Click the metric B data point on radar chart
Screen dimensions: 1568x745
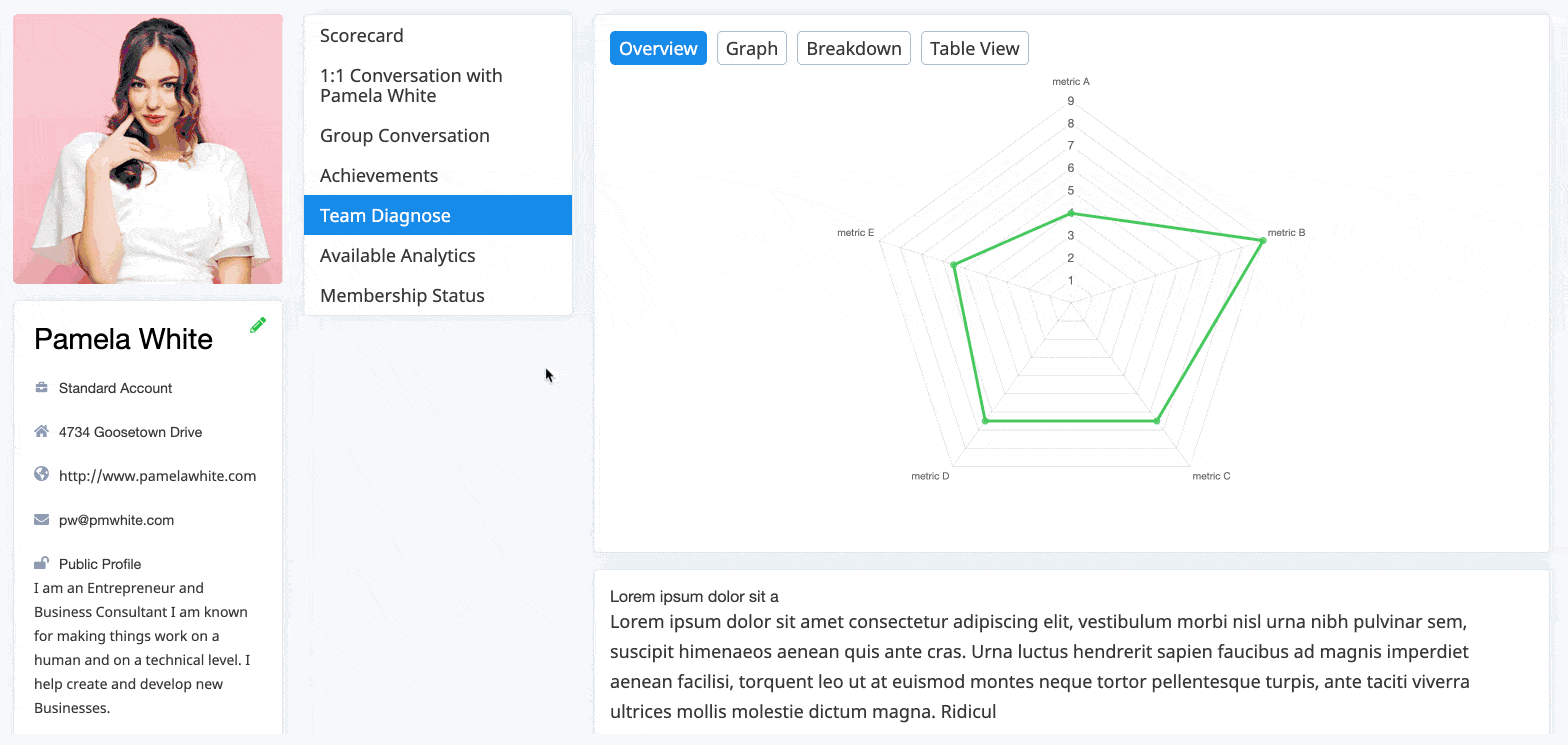(x=1261, y=240)
